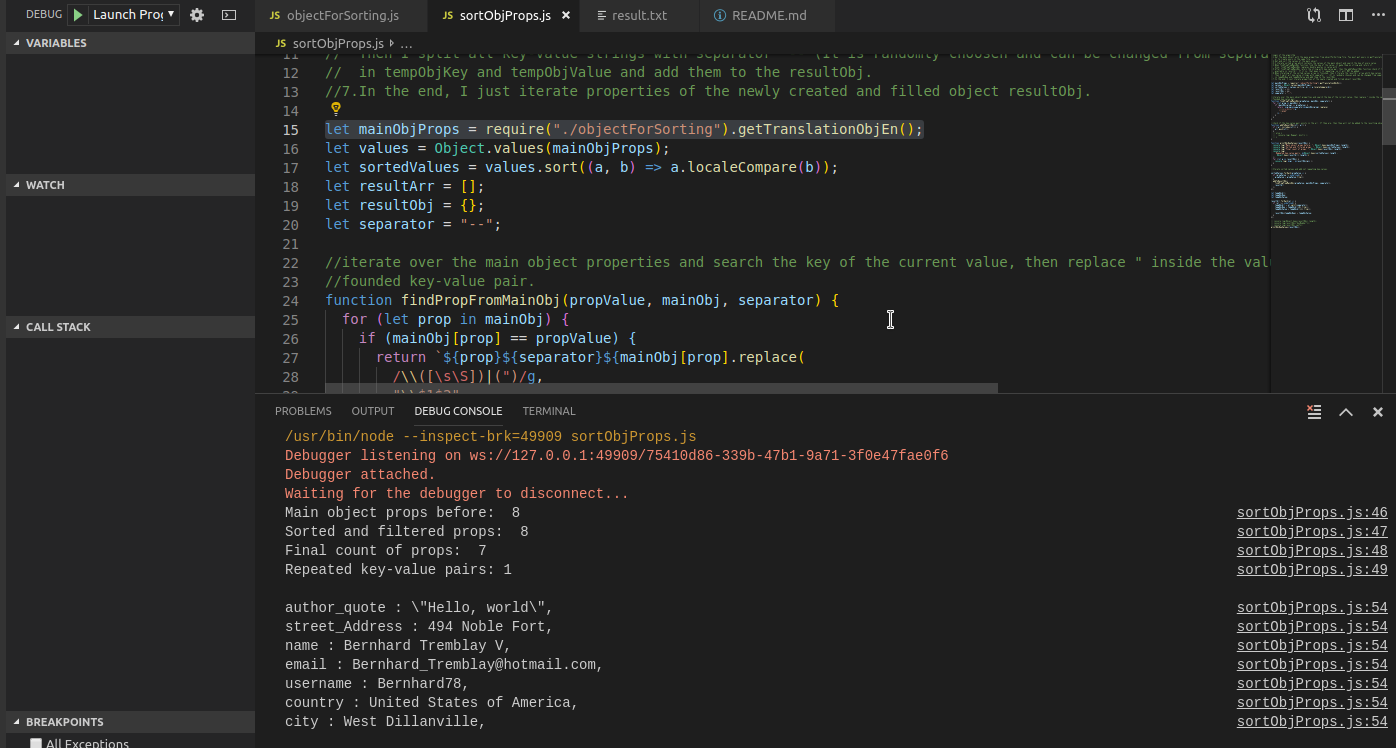Open sortObjProps.js:49 source link

(1312, 570)
